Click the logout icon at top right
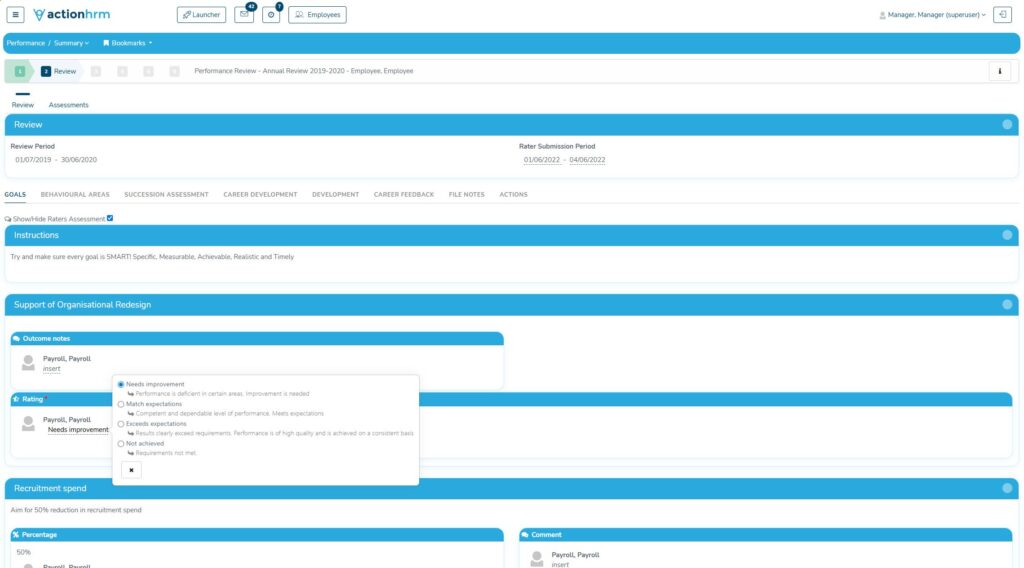This screenshot has width=1024, height=568. (x=1002, y=15)
